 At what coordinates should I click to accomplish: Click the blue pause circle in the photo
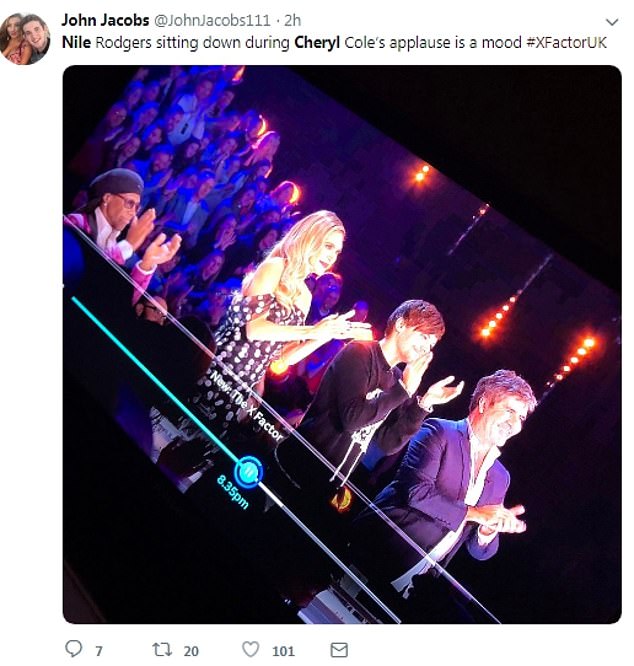(x=248, y=471)
